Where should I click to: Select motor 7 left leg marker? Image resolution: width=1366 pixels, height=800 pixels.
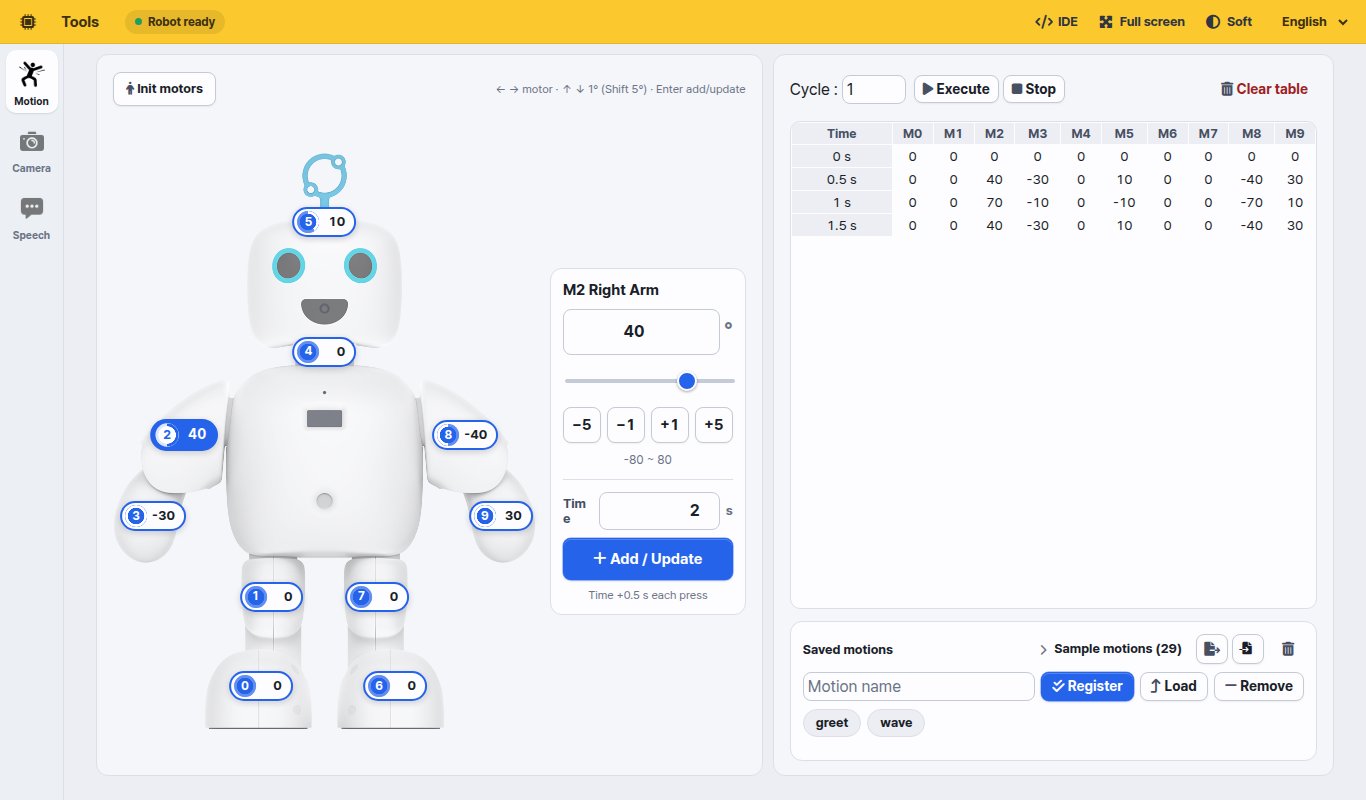pyautogui.click(x=377, y=597)
